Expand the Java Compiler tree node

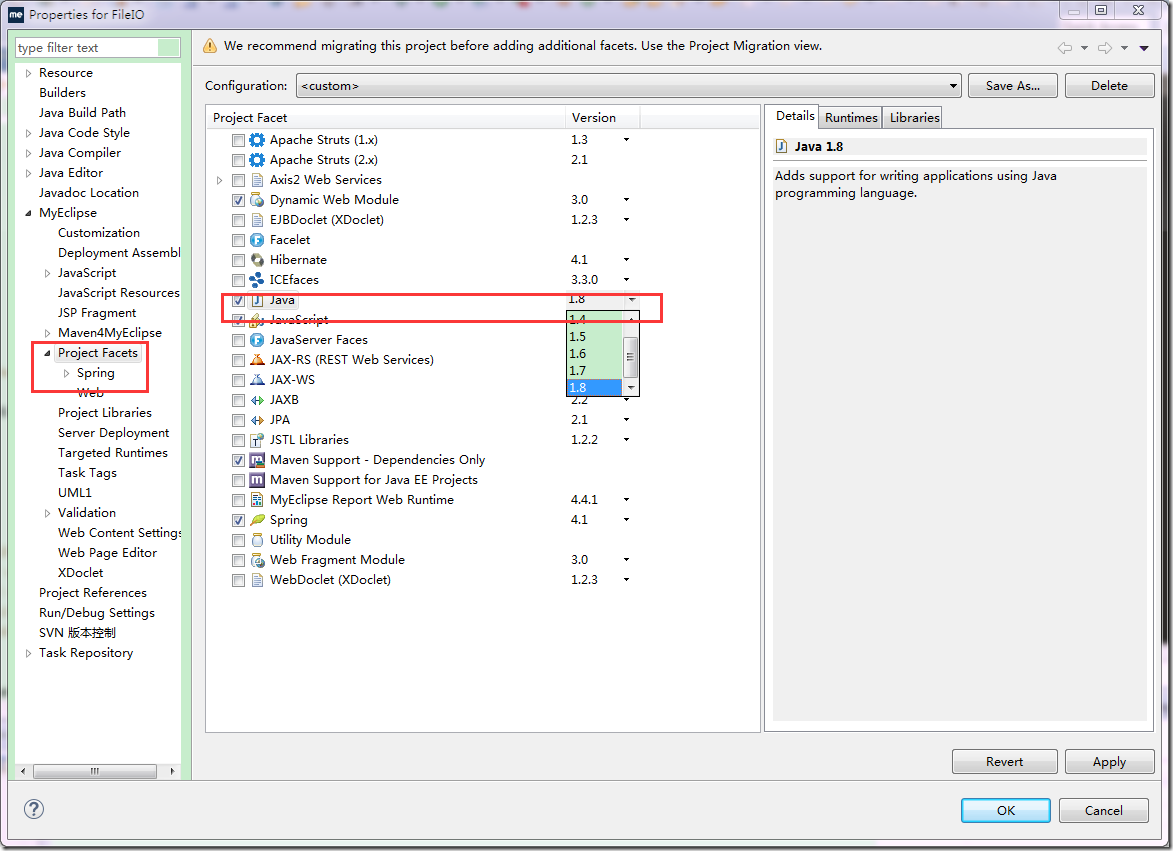(28, 153)
